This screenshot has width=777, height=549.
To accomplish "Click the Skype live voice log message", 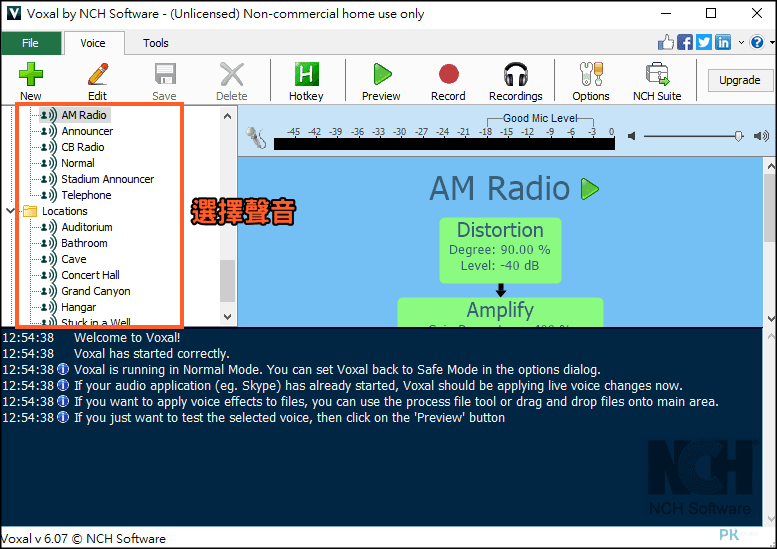I will tap(378, 385).
